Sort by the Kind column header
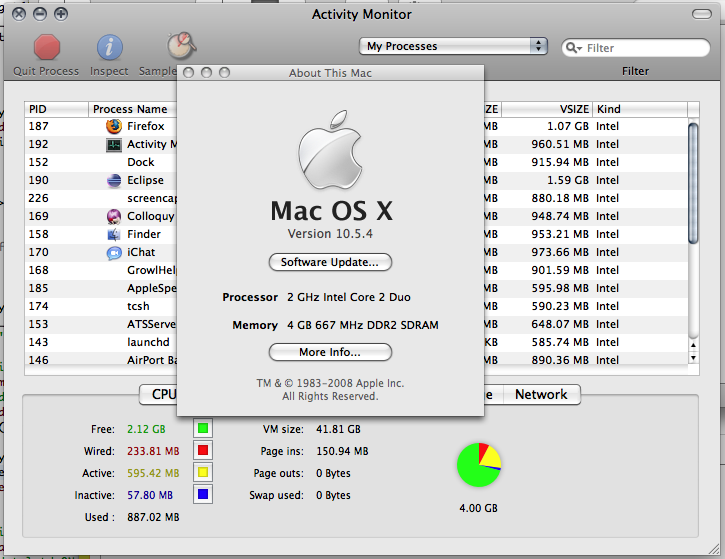The width and height of the screenshot is (725, 559). pyautogui.click(x=640, y=109)
